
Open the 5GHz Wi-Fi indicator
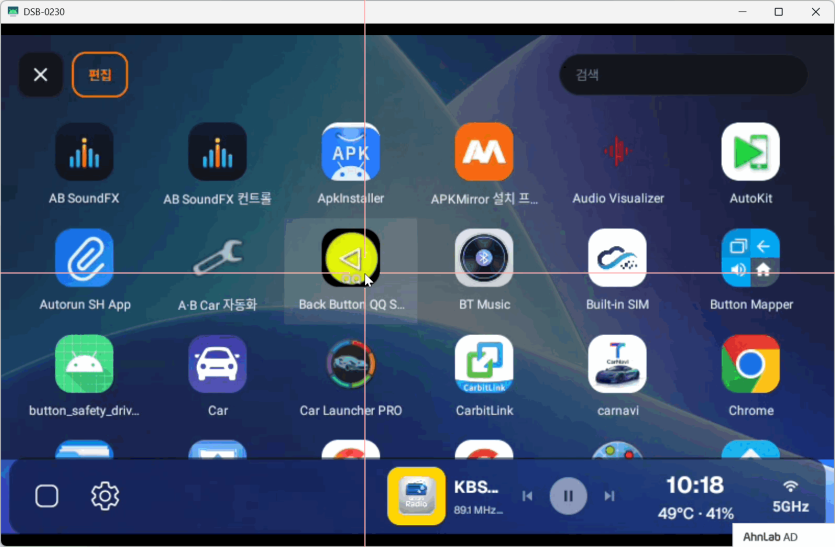coord(791,496)
